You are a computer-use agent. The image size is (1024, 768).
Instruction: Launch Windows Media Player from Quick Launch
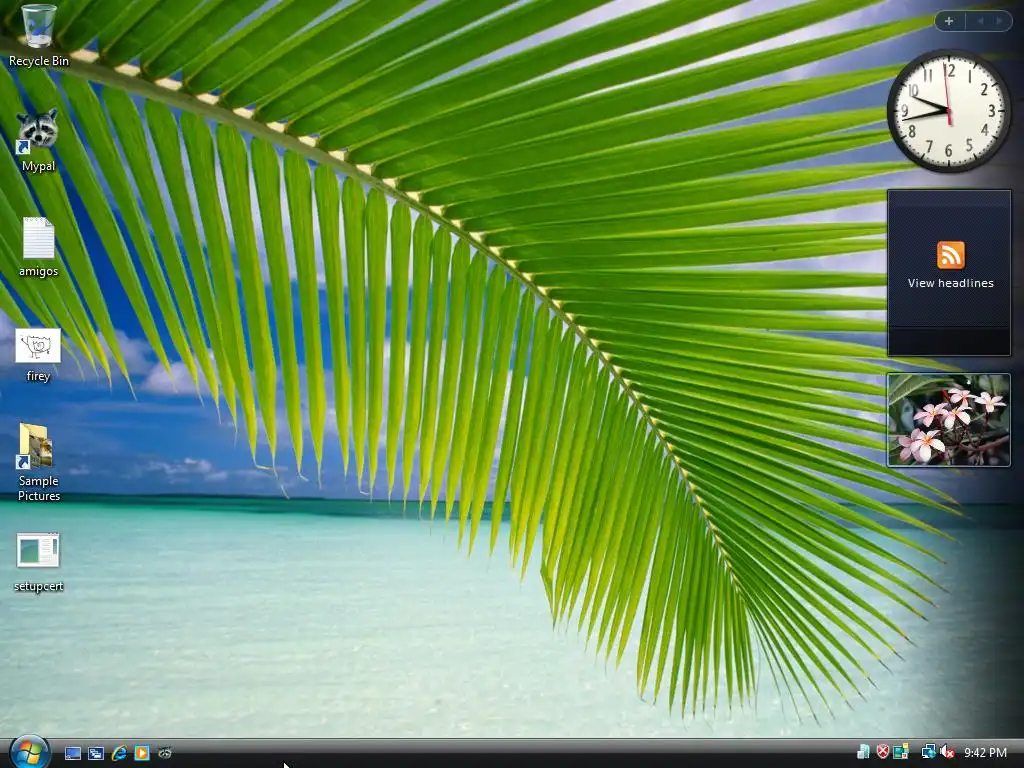142,753
